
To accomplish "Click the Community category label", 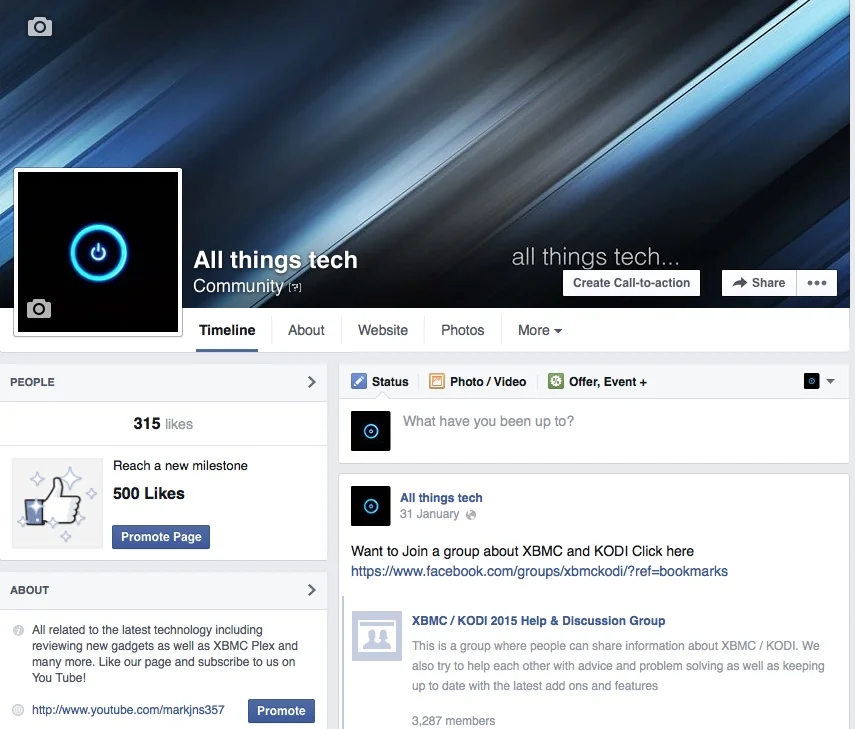I will point(238,286).
